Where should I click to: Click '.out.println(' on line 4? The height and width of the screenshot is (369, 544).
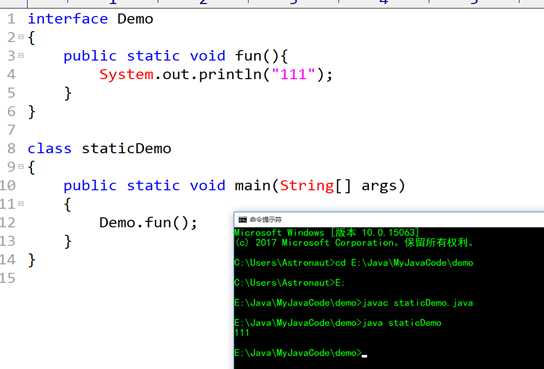click(212, 75)
